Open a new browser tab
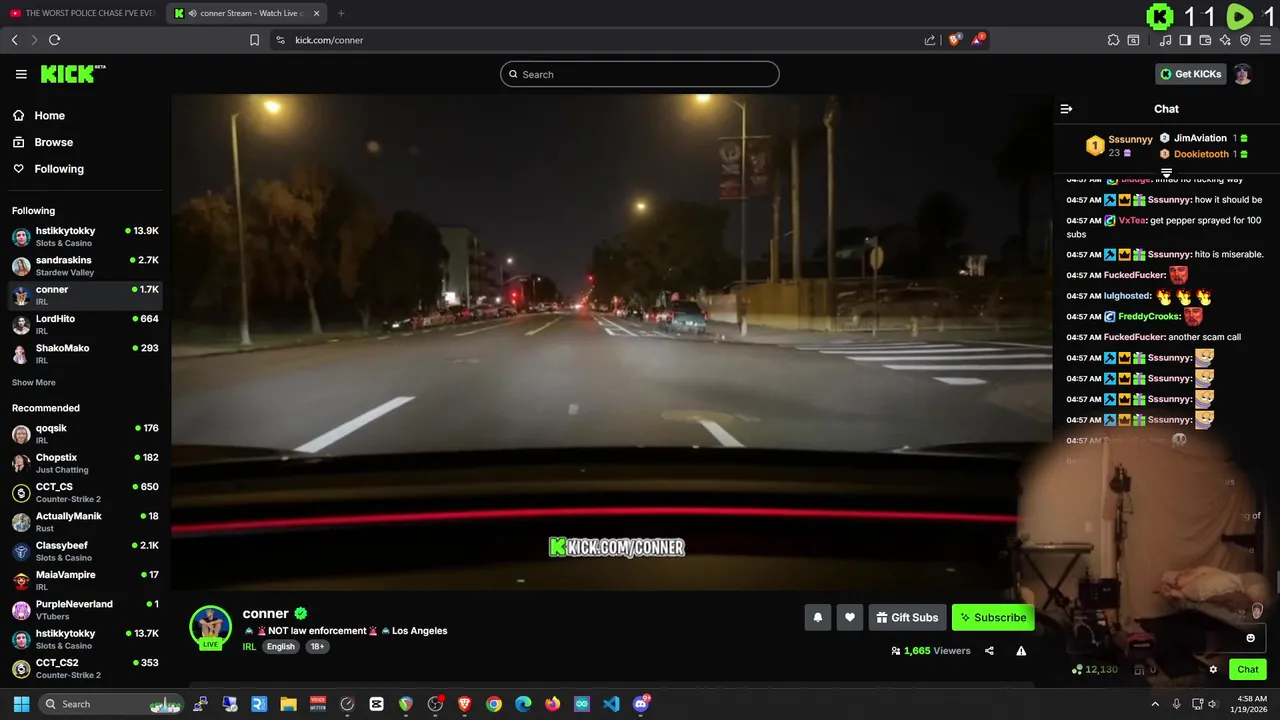The height and width of the screenshot is (720, 1280). [341, 13]
